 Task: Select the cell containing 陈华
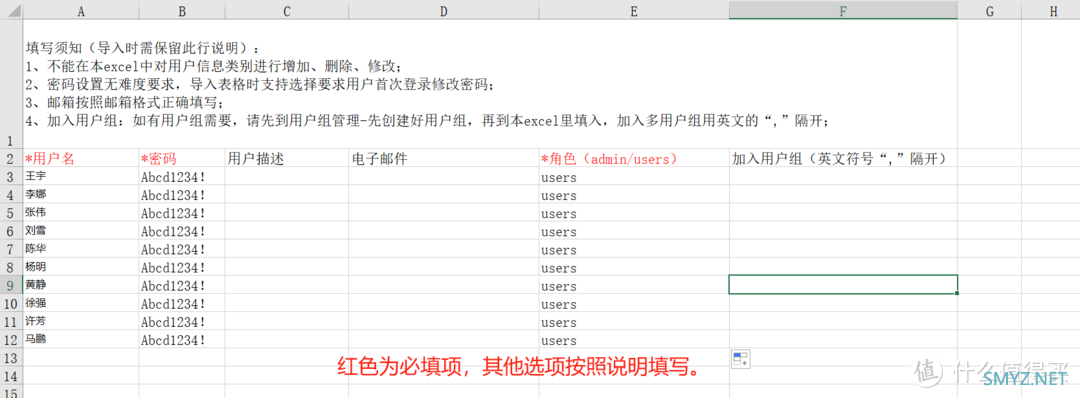tap(81, 249)
